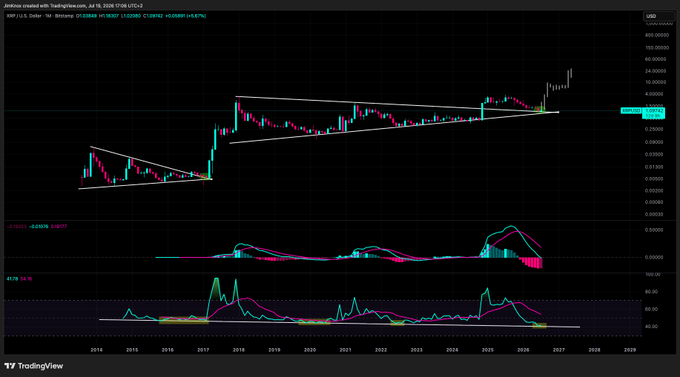
Task: Click the 60.00000 price scale label
Action: coord(655,59)
